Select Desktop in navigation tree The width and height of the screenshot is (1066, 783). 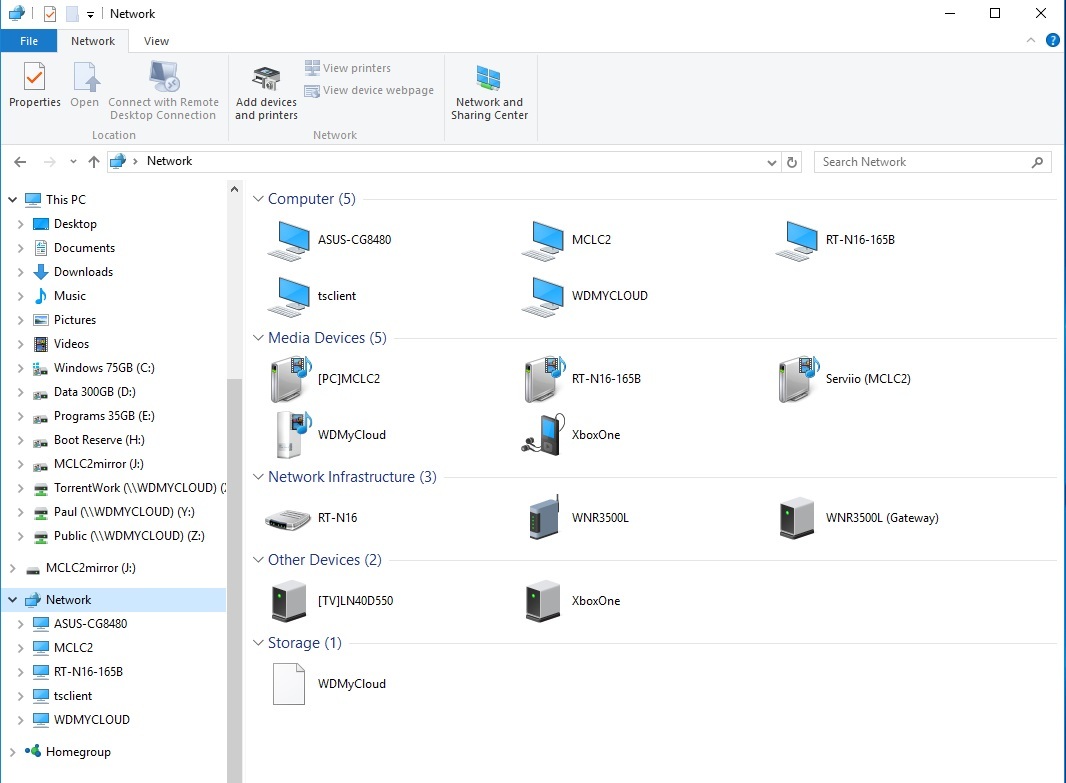coord(75,224)
